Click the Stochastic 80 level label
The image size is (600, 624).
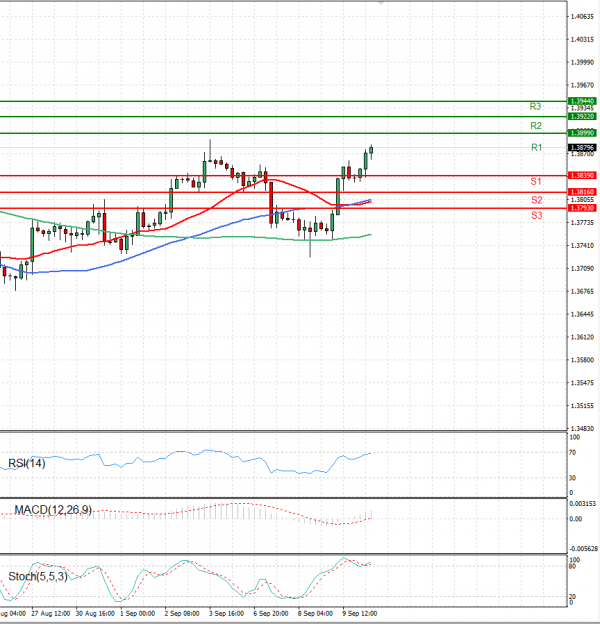click(x=573, y=566)
